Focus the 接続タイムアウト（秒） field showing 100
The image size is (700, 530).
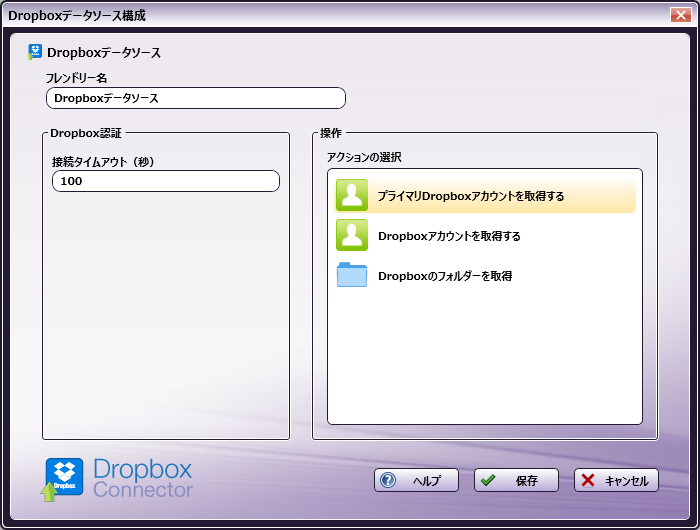coord(166,181)
